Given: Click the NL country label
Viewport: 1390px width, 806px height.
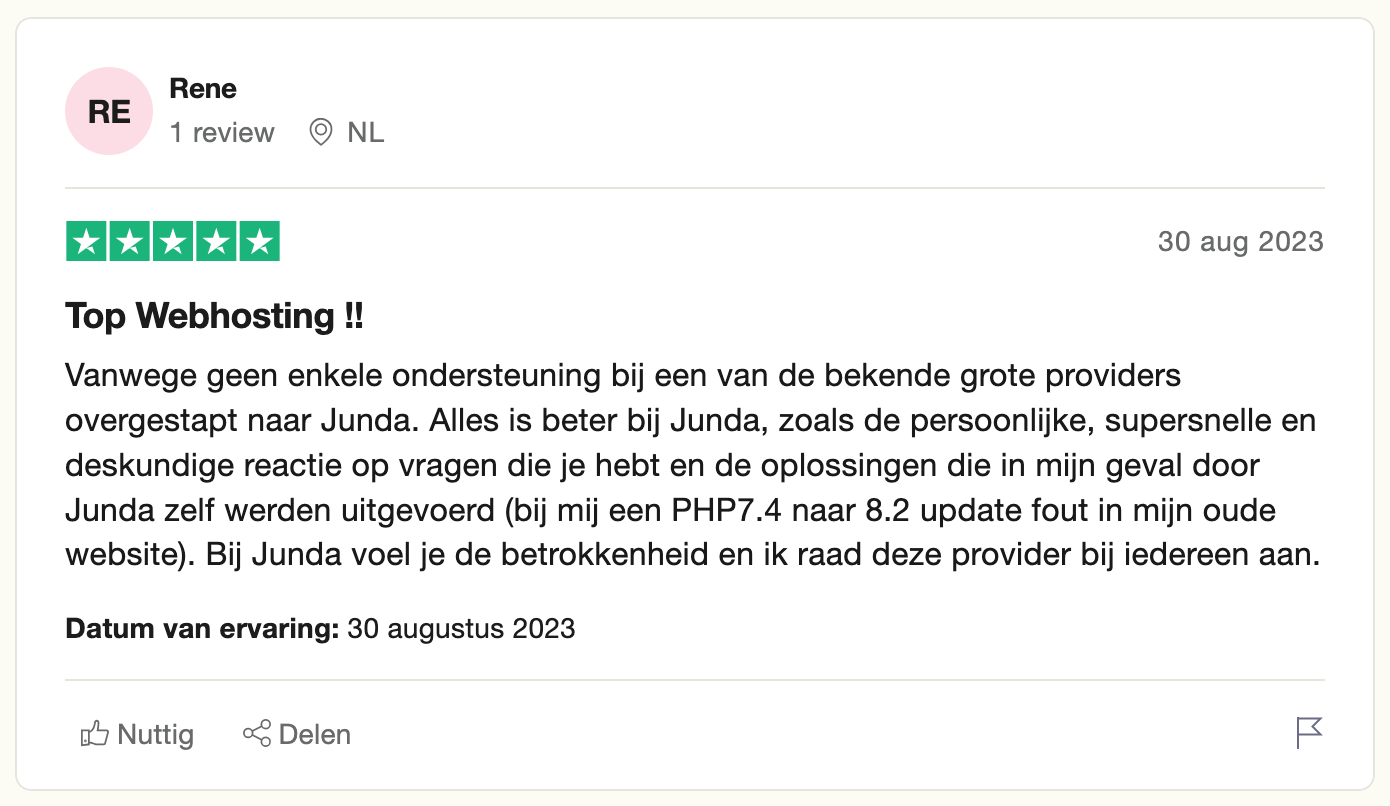Looking at the screenshot, I should click(364, 132).
